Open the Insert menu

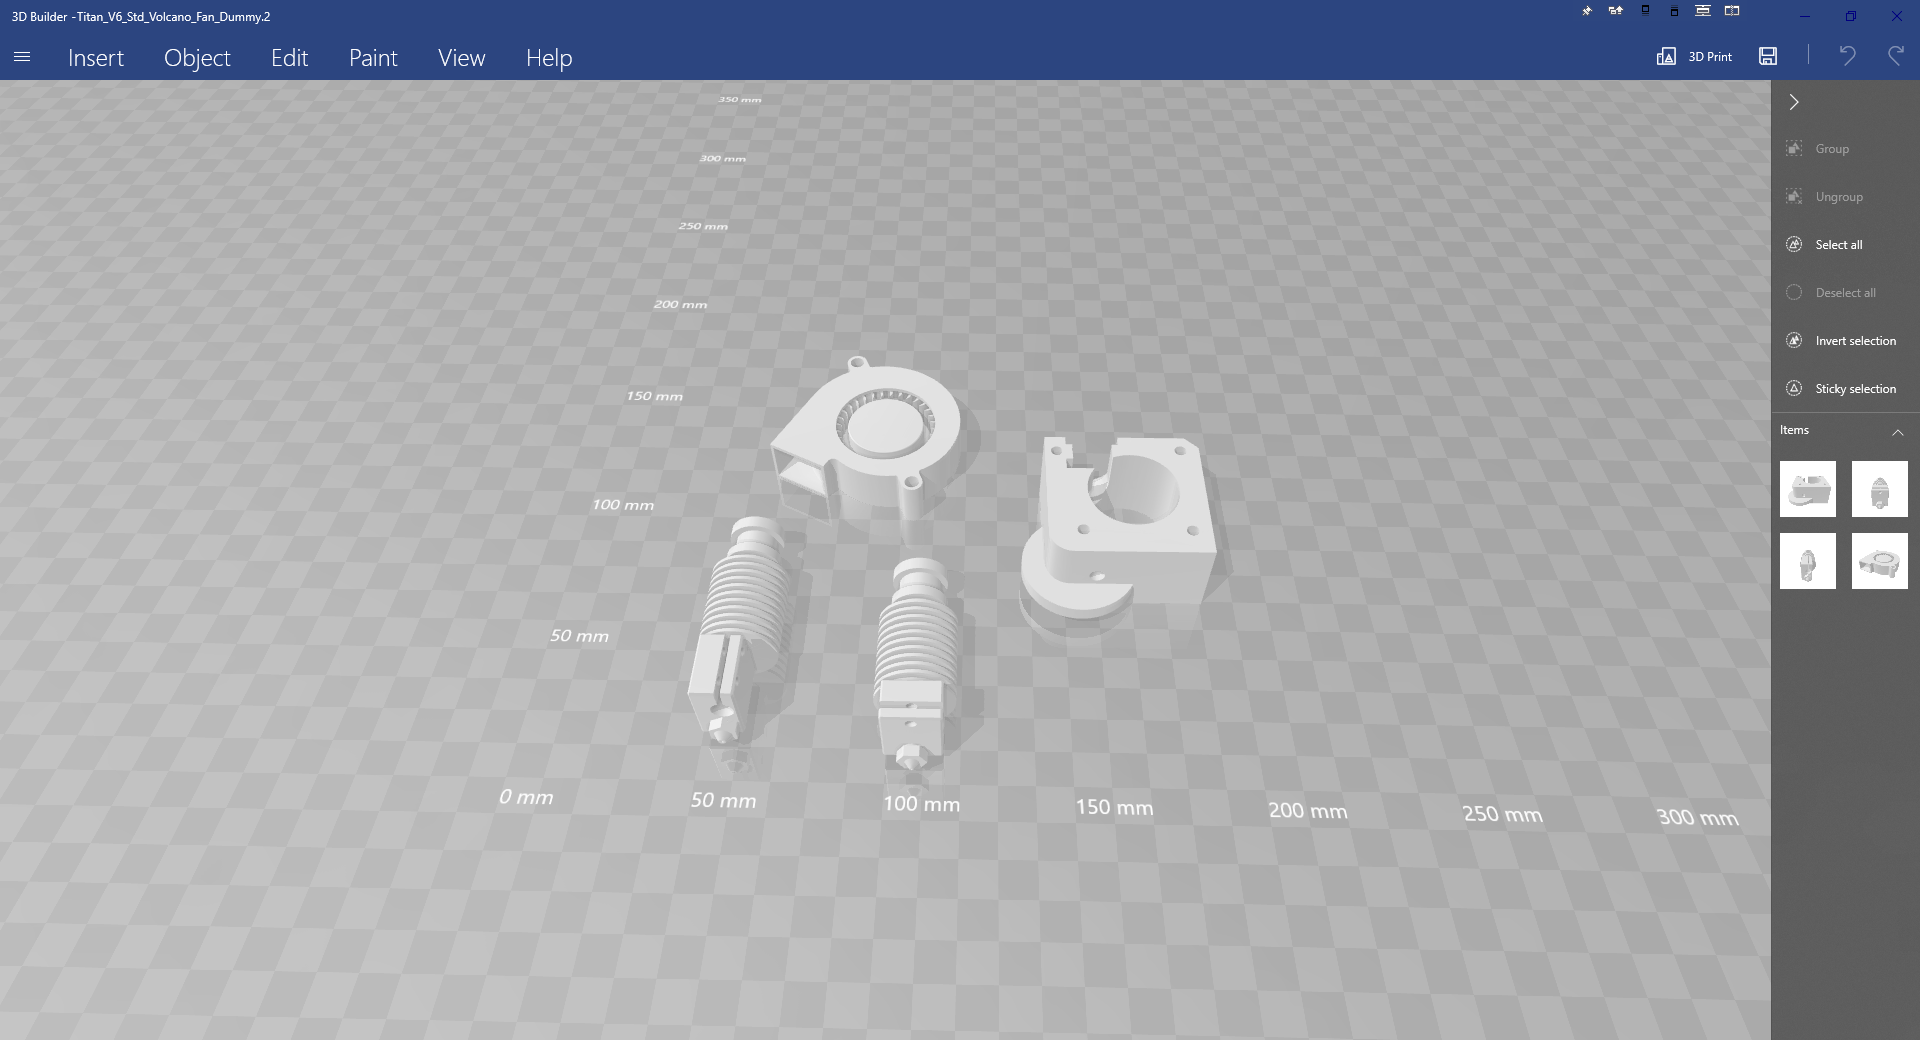pos(96,58)
